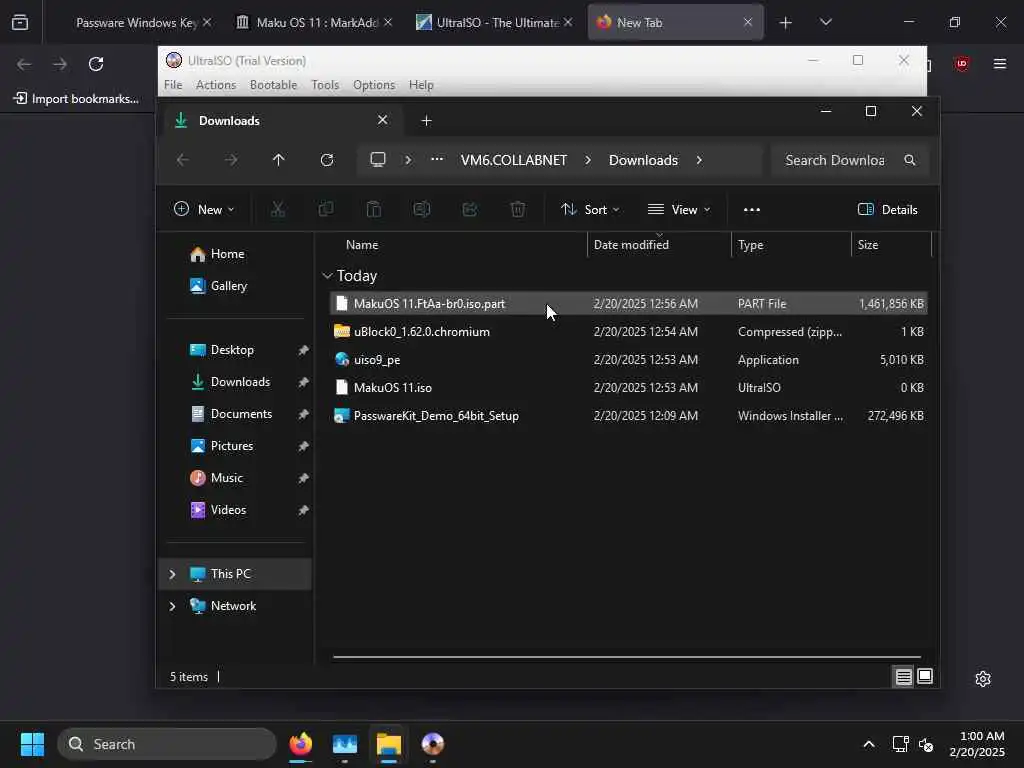Click the Rename icon in Explorer toolbar

click(422, 209)
